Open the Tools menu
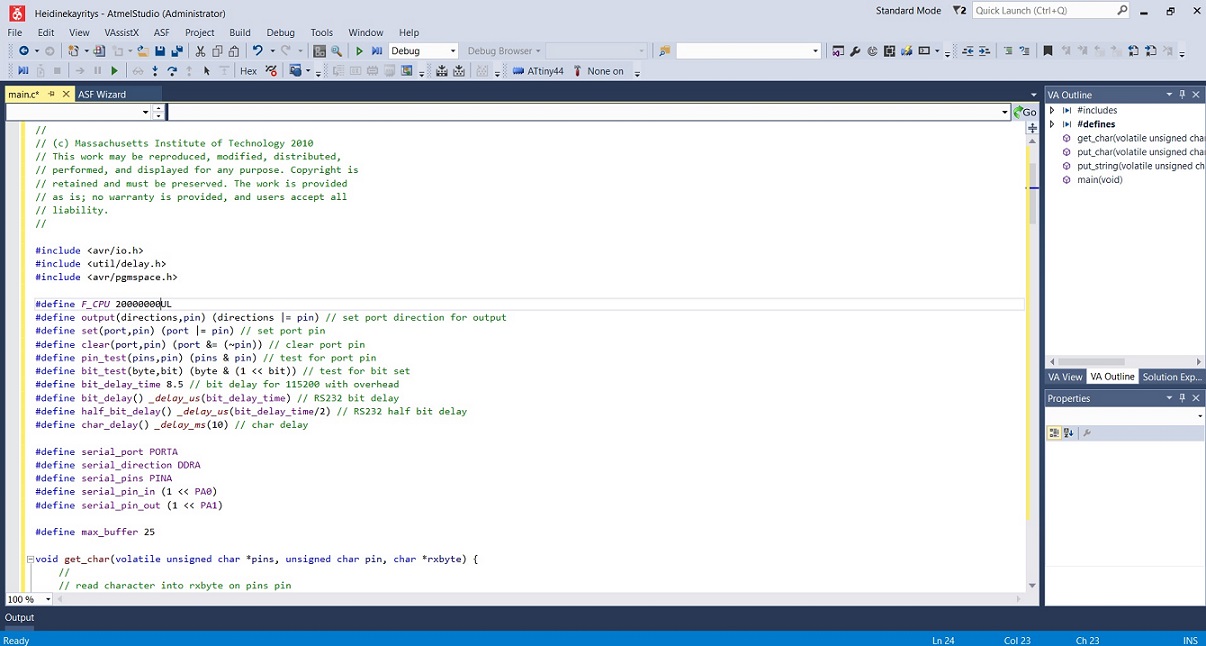 tap(322, 33)
